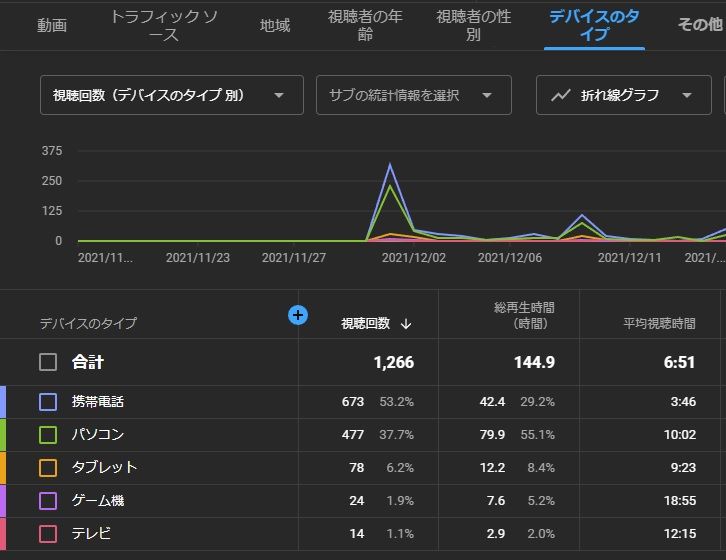The width and height of the screenshot is (726, 560).
Task: Go to the 視聴者の年齢 tab
Action: (365, 26)
